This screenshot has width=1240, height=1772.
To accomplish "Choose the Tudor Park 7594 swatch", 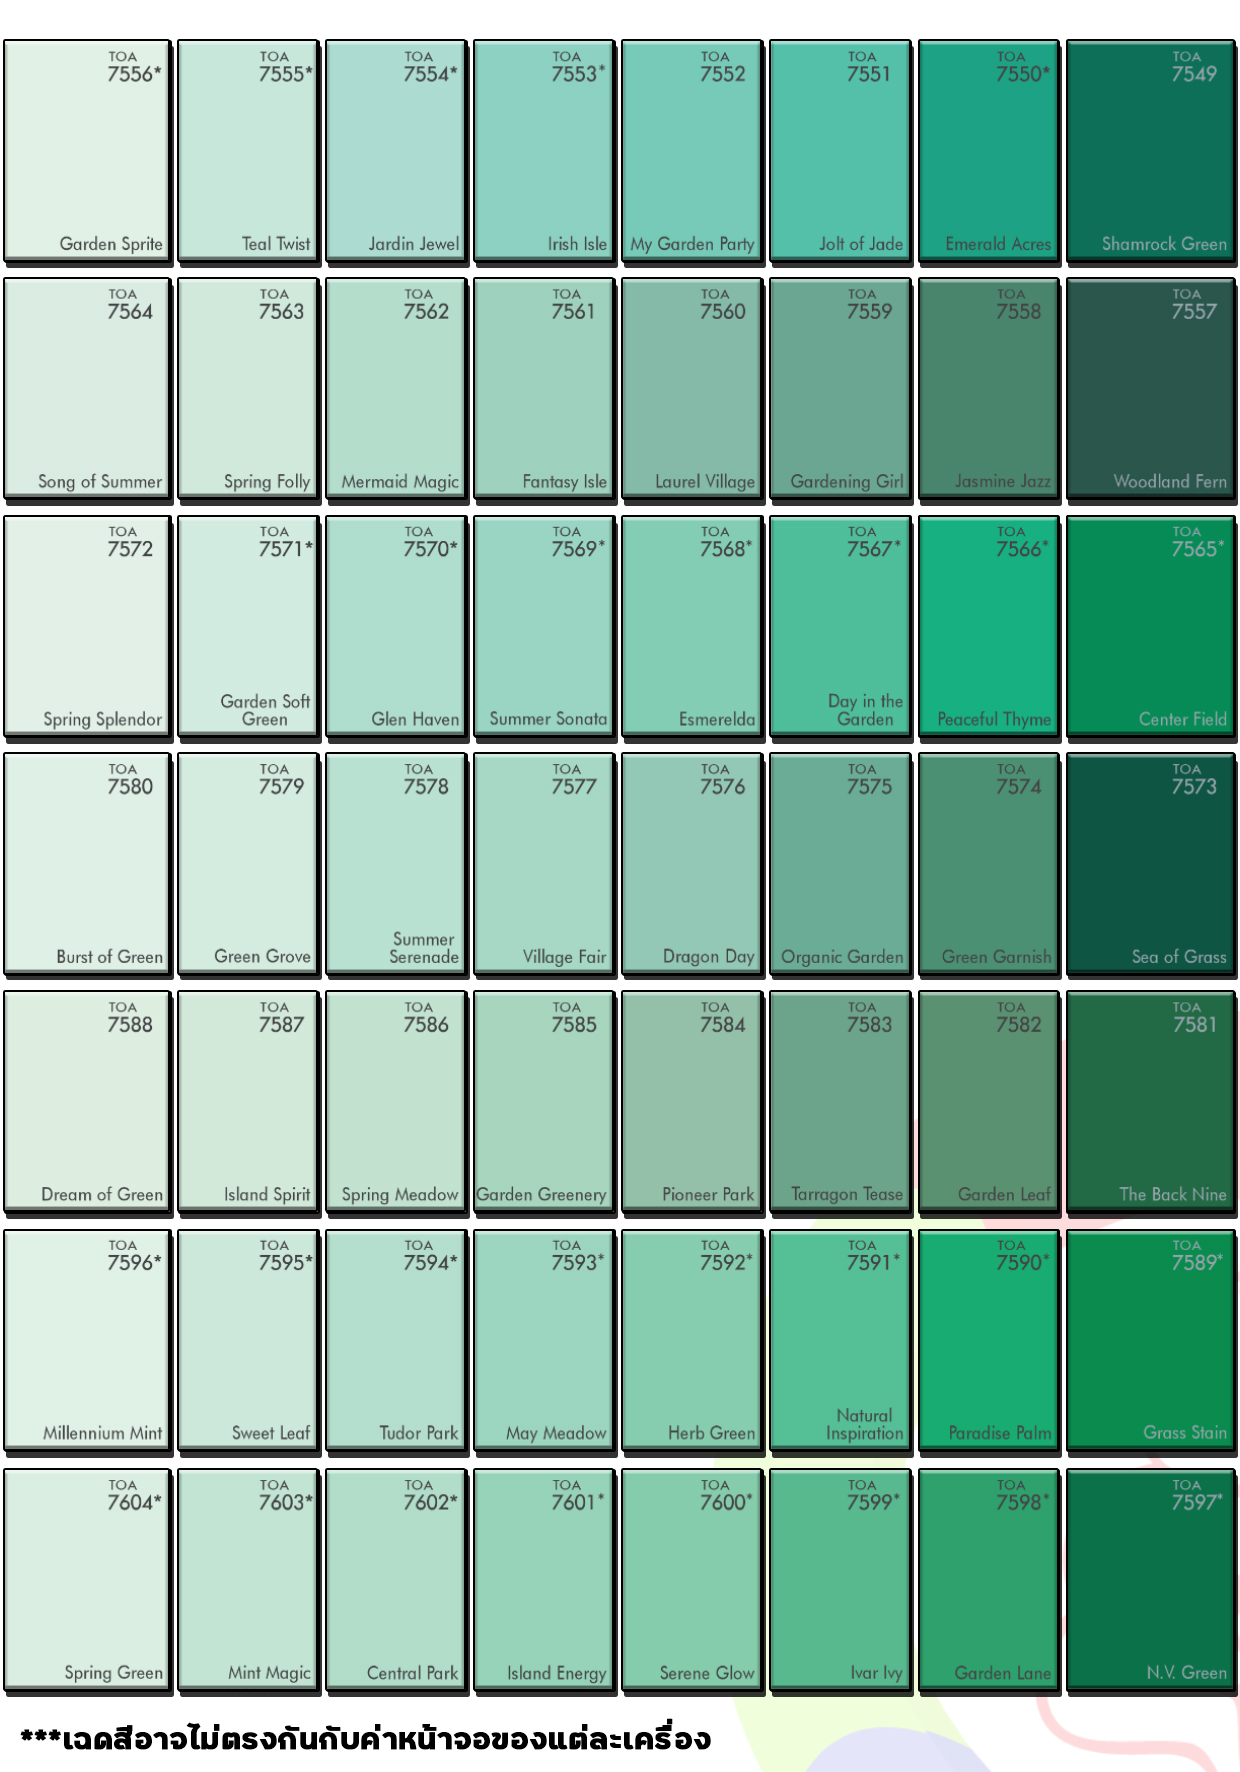I will tap(396, 1340).
